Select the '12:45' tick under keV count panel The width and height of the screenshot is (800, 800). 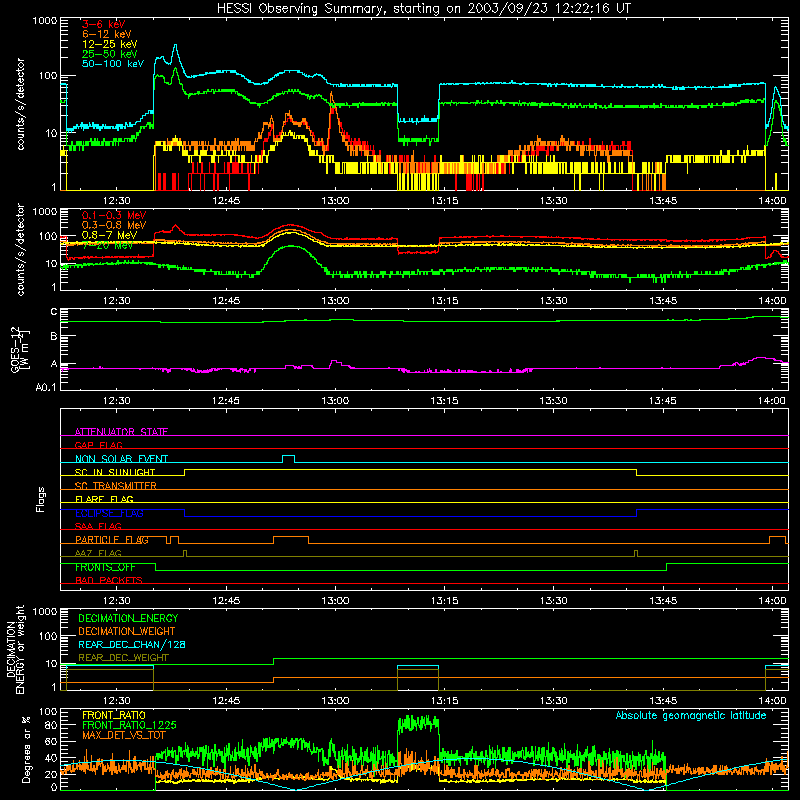[x=226, y=201]
